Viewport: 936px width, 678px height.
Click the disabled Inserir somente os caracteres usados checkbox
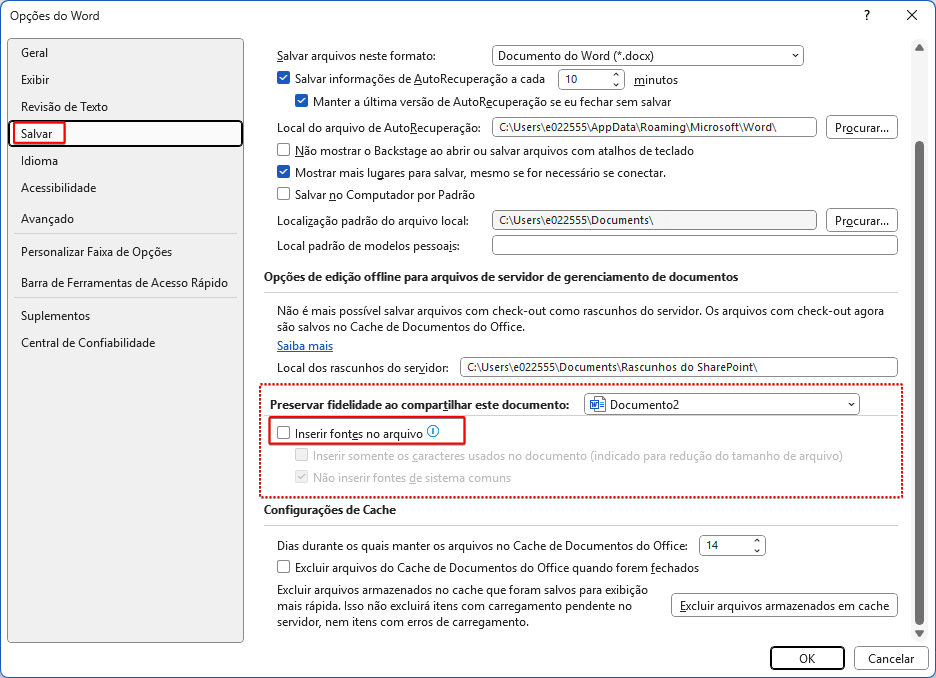coord(301,455)
